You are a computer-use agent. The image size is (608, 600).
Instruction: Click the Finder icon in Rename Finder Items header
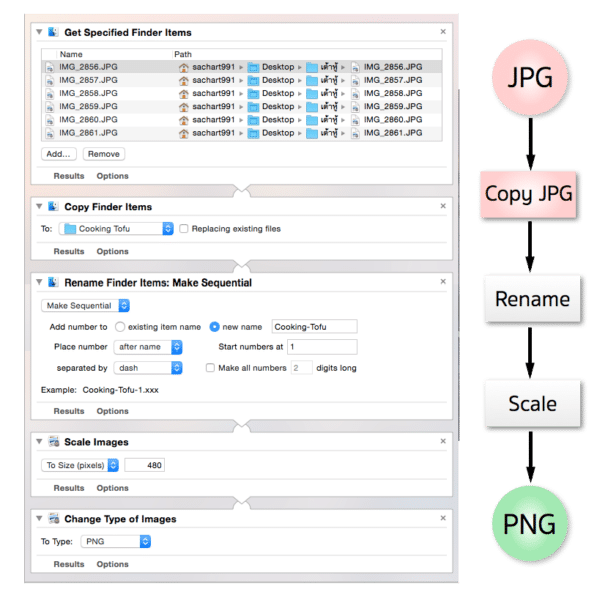tap(53, 283)
